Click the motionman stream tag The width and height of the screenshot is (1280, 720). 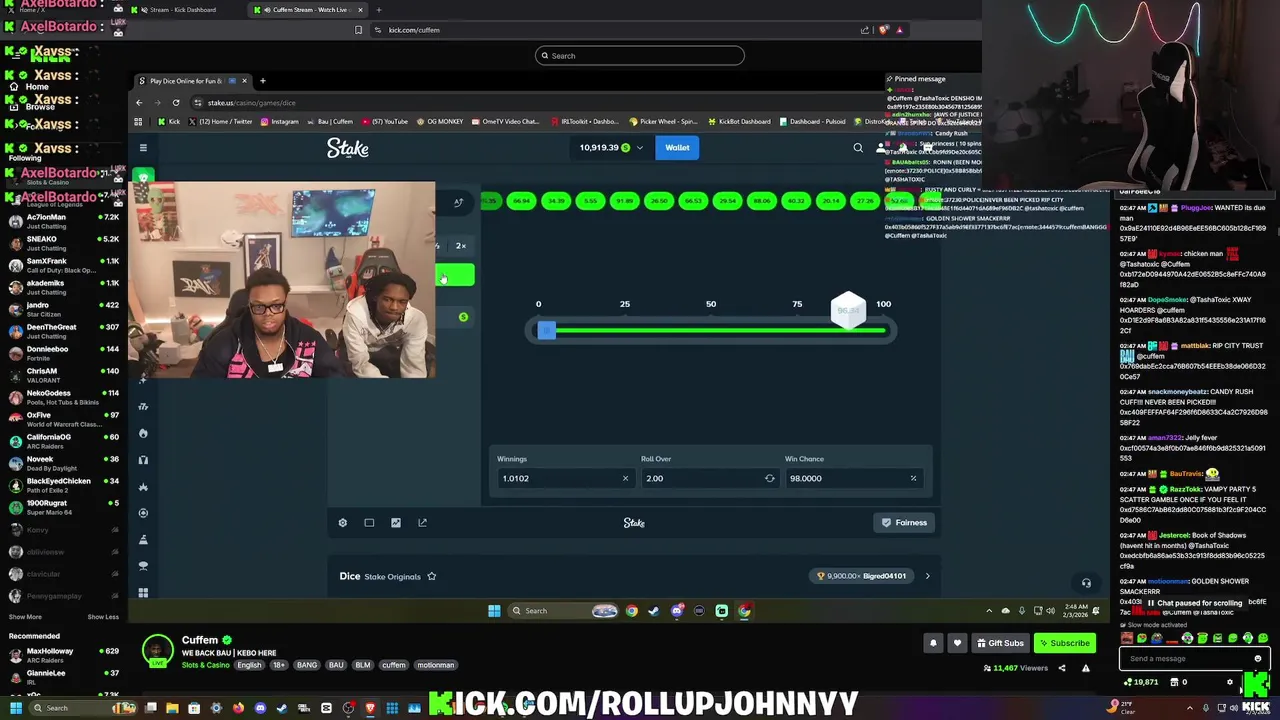click(x=435, y=665)
